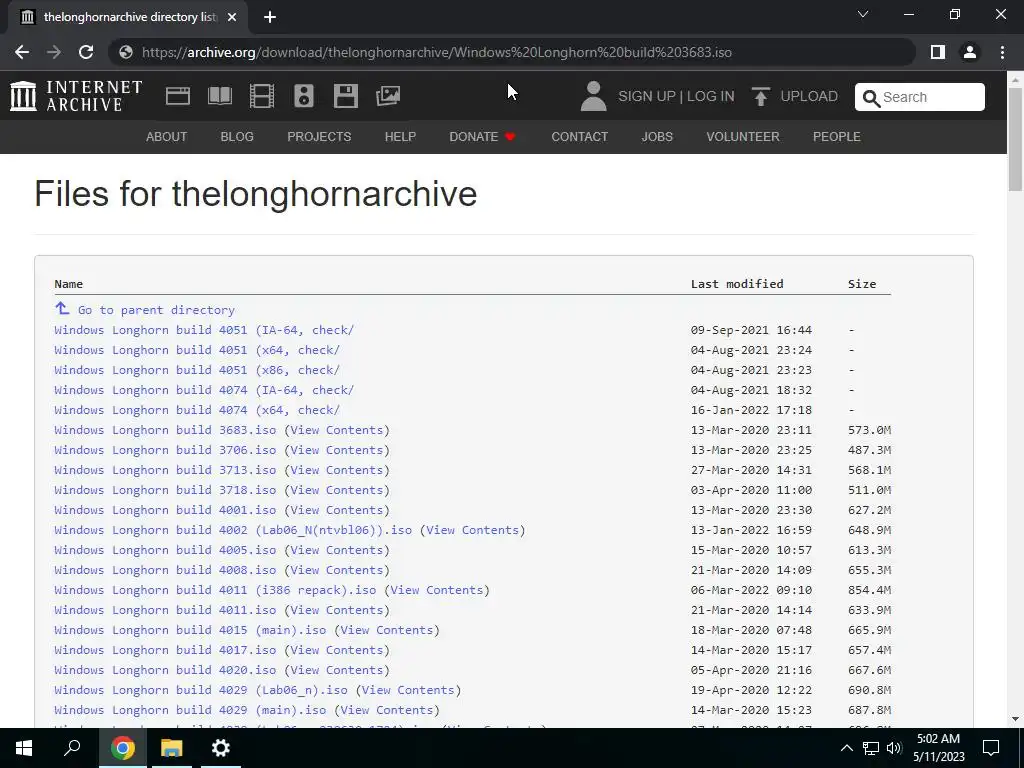Open the Images icon in navbar
Image resolution: width=1024 pixels, height=768 pixels.
pos(388,96)
